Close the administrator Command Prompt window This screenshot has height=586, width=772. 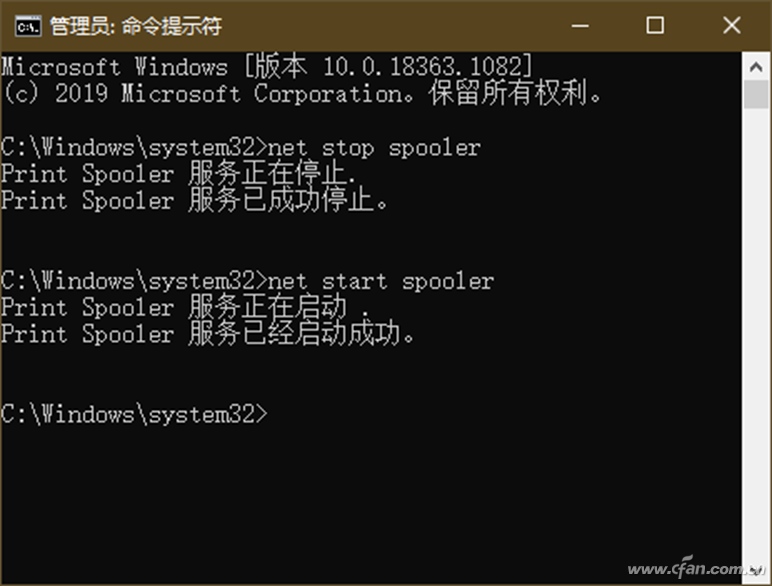(x=732, y=26)
